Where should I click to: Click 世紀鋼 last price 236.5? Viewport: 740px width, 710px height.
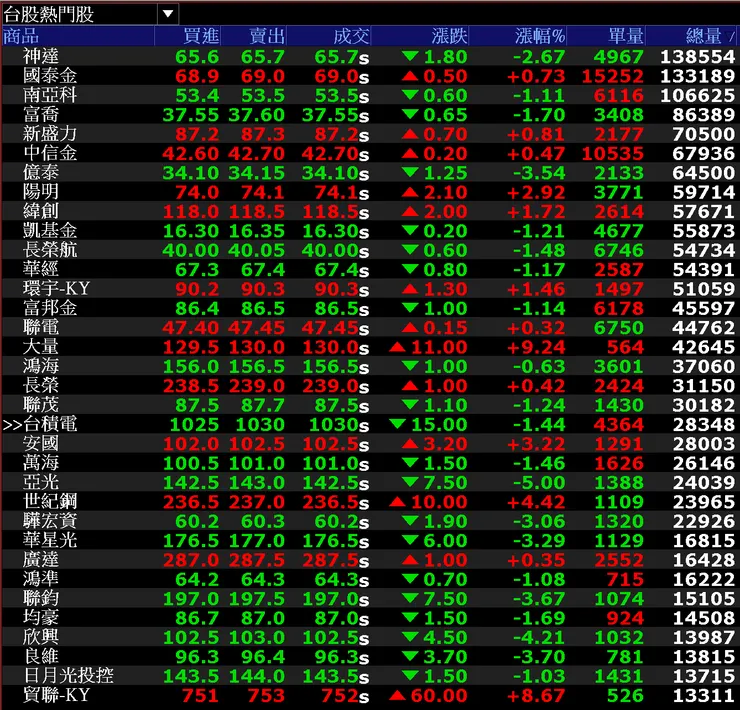(331, 502)
